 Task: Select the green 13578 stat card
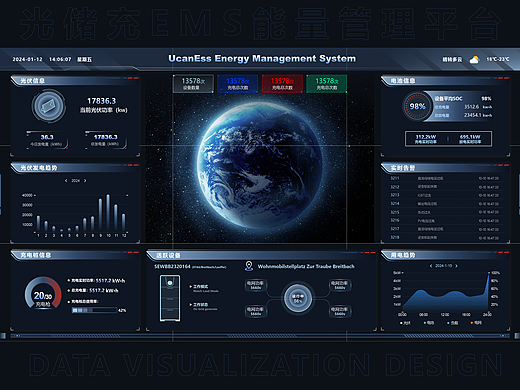pyautogui.click(x=326, y=84)
